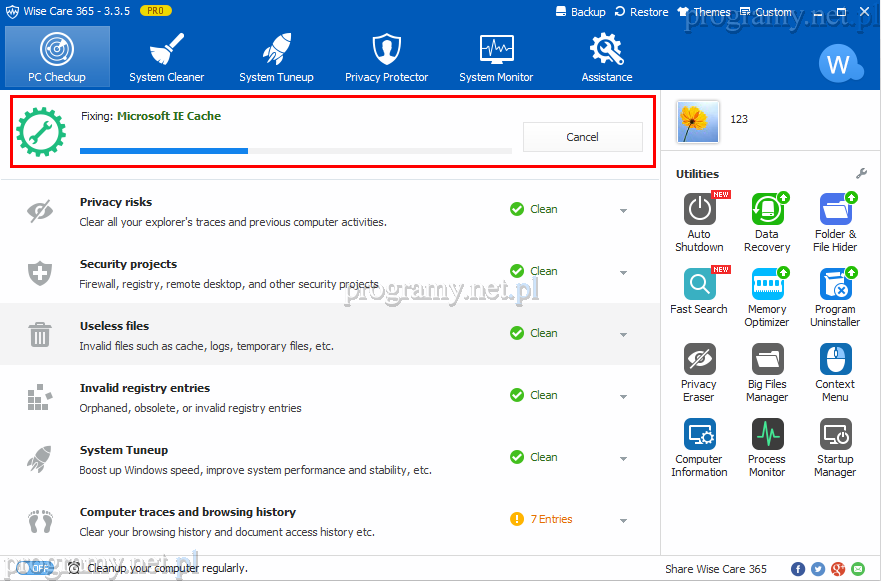Open the Process Monitor utility
Screen dimensions: 881x581
tap(767, 435)
